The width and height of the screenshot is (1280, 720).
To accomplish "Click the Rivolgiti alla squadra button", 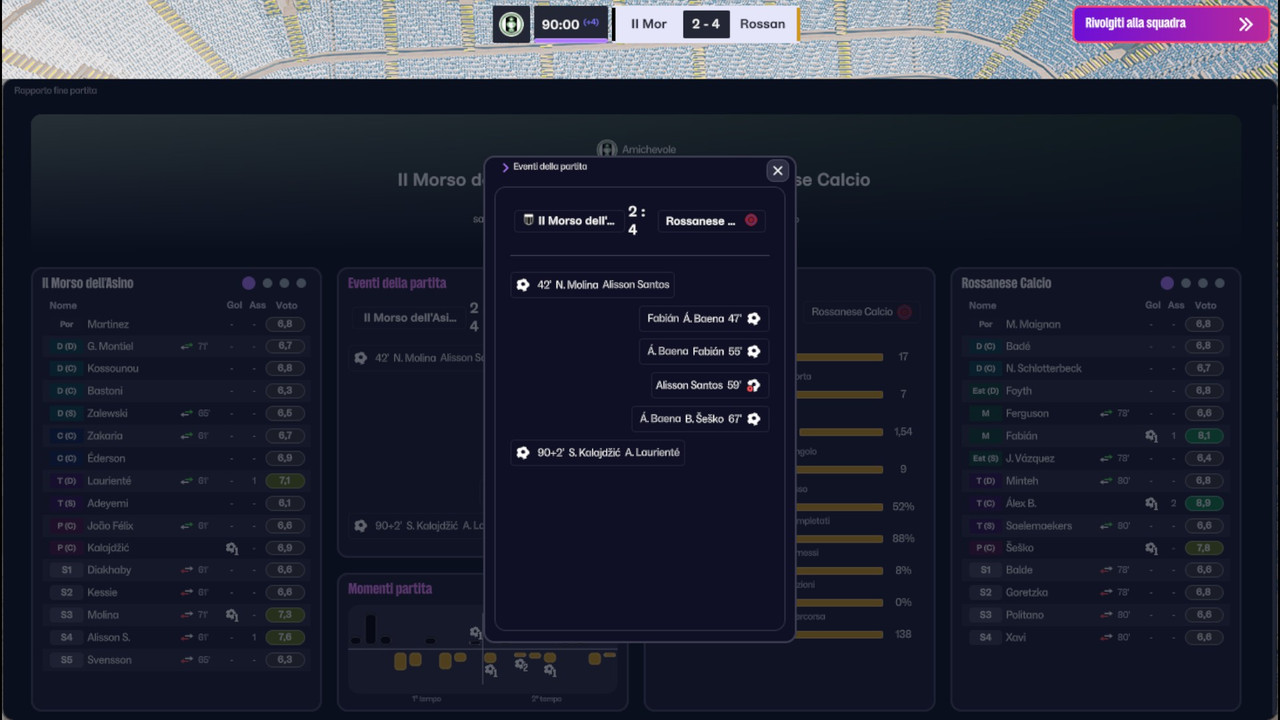I will tap(1171, 24).
